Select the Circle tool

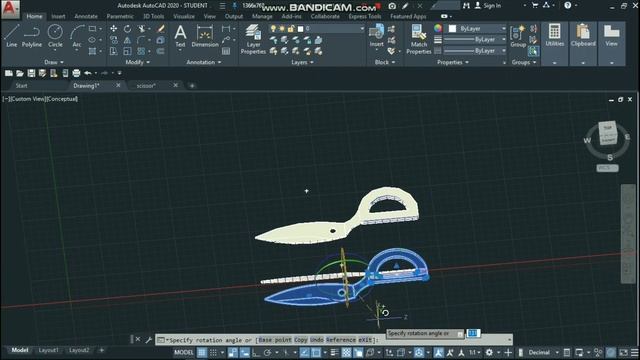[x=55, y=36]
